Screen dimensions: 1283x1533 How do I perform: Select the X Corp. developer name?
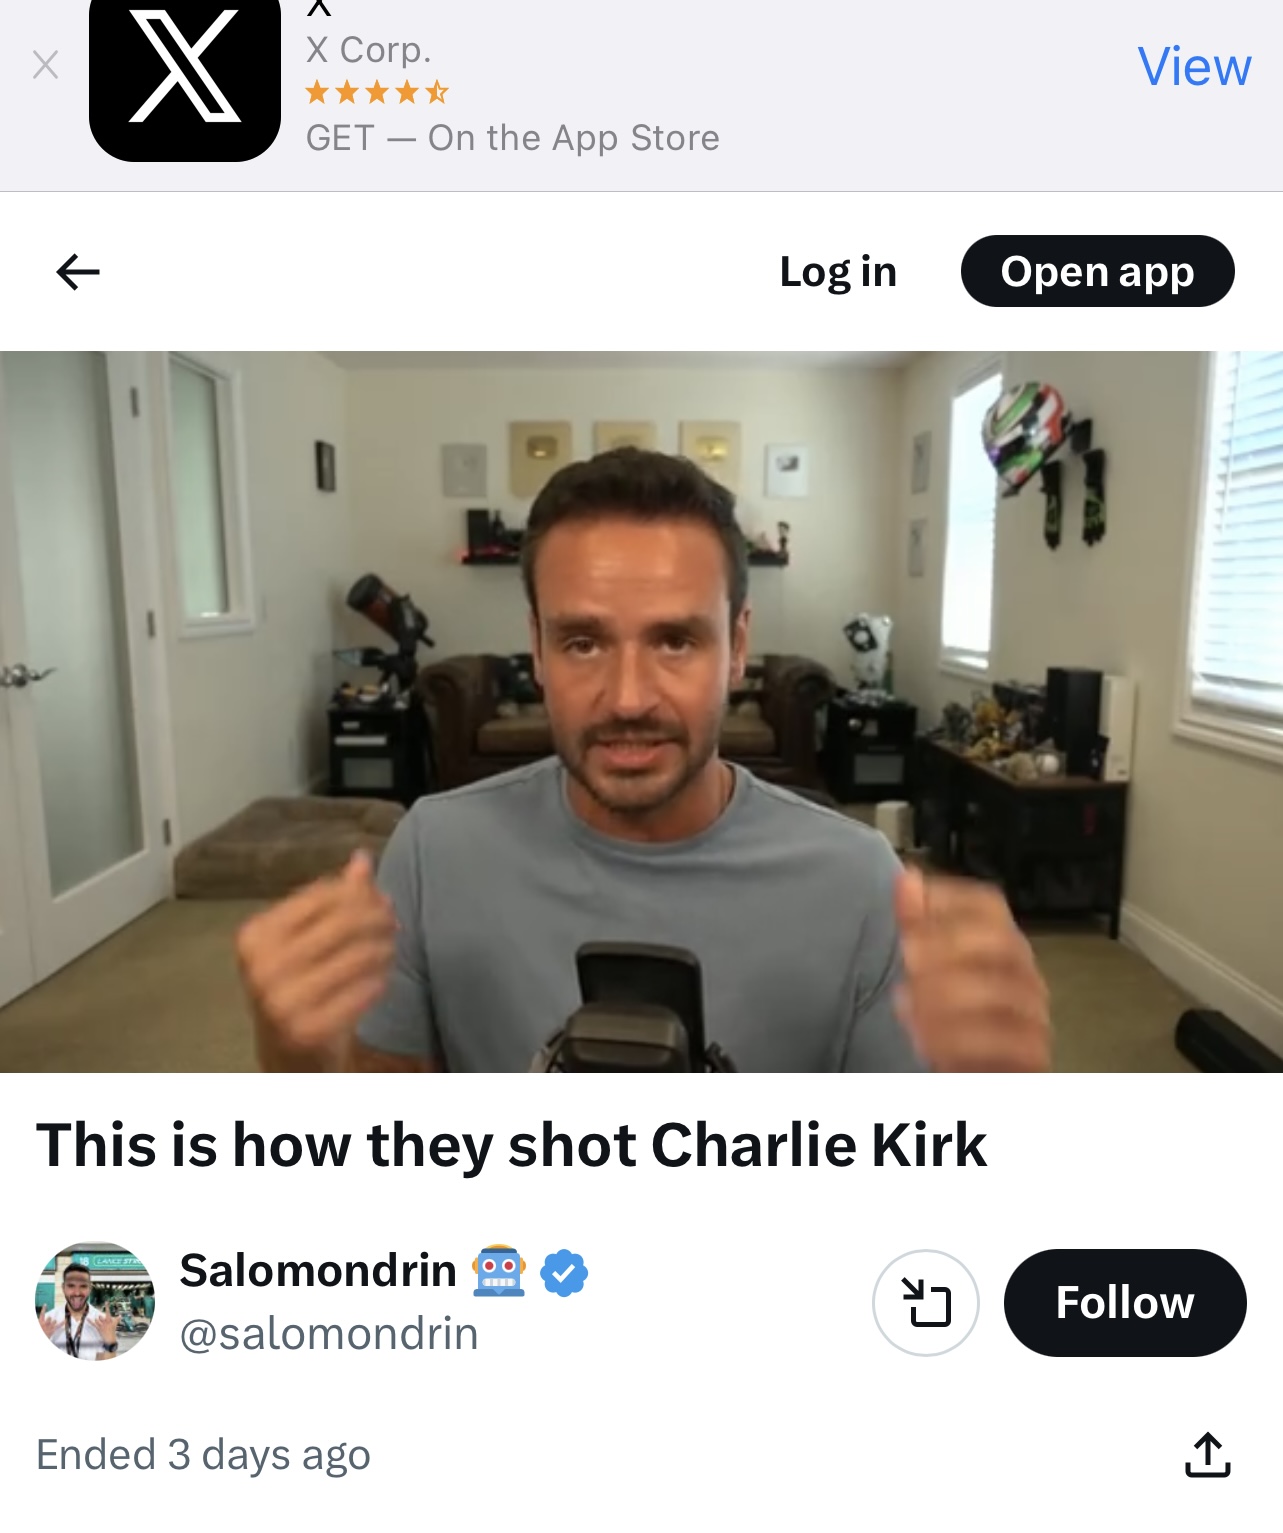369,49
